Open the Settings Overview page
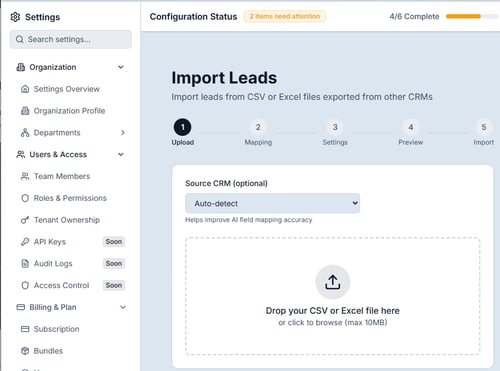Viewport: 500px width, 371px height. (x=67, y=89)
